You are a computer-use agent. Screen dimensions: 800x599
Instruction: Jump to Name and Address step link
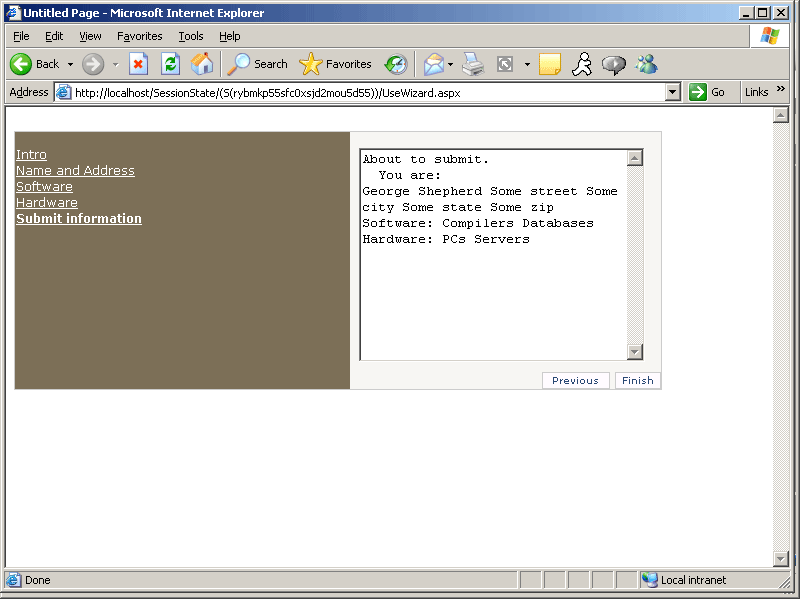click(x=75, y=171)
